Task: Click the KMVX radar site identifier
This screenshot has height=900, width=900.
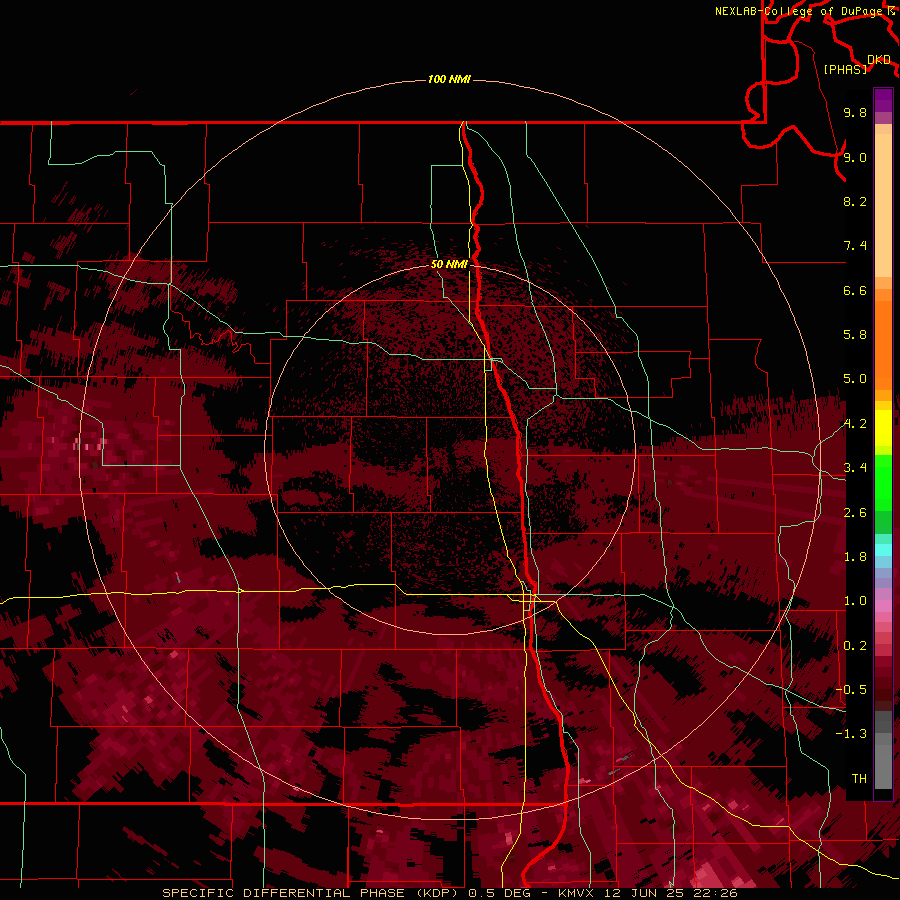Action: (x=577, y=893)
